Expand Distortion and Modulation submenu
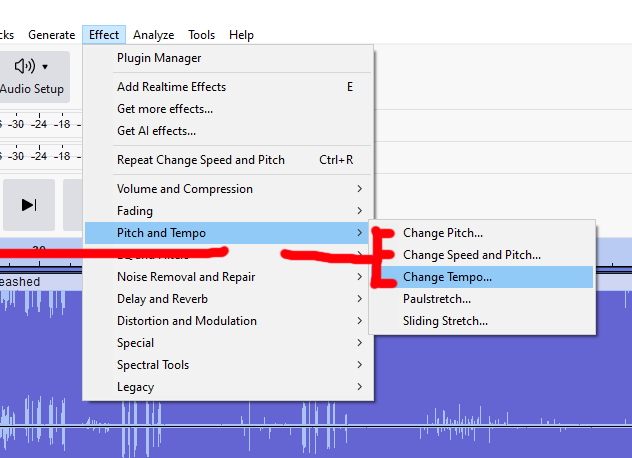This screenshot has height=458, width=632. [x=187, y=321]
